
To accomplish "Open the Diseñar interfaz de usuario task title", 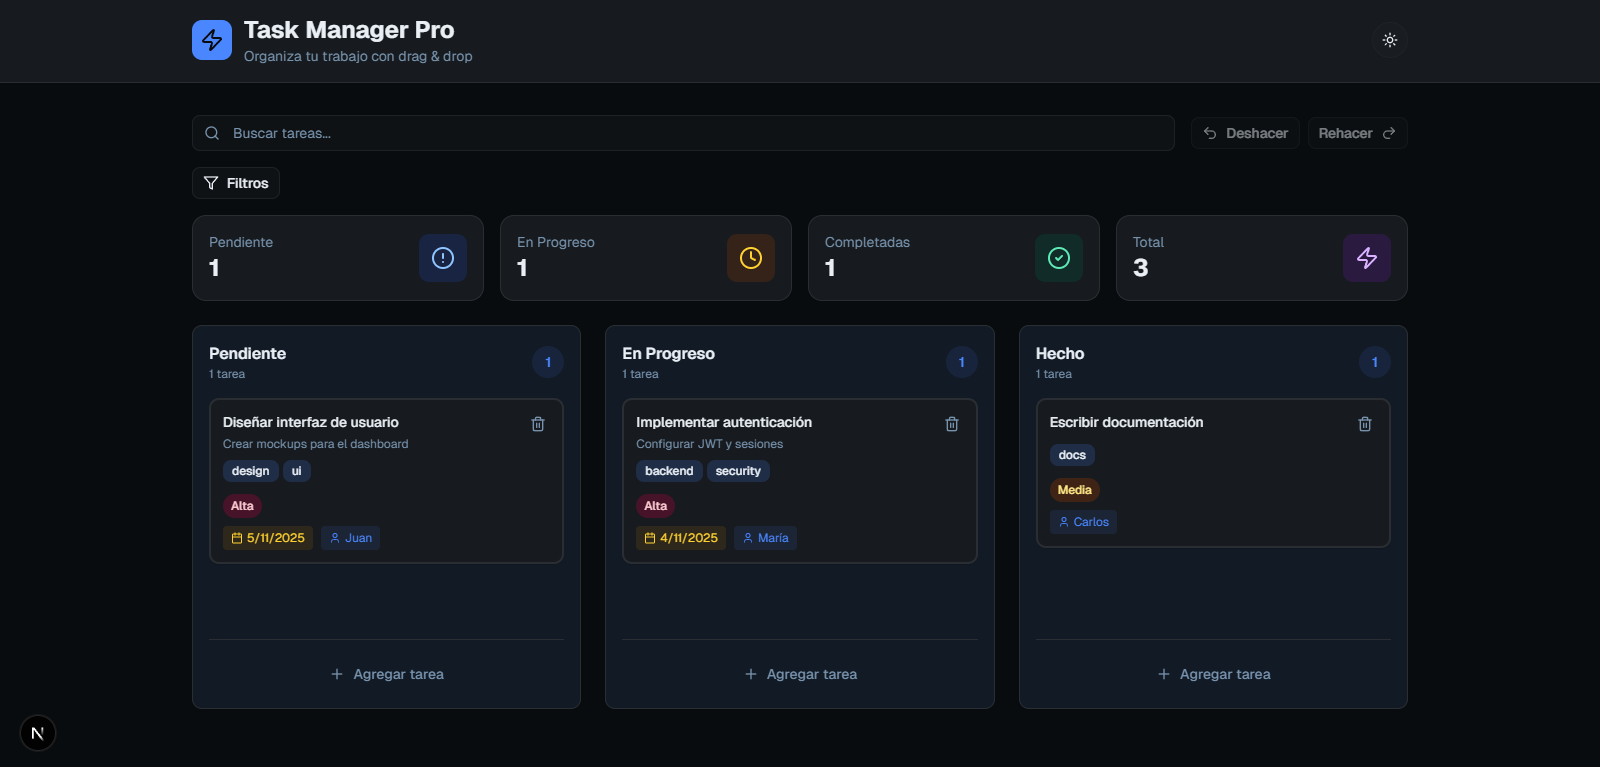I will (x=311, y=422).
